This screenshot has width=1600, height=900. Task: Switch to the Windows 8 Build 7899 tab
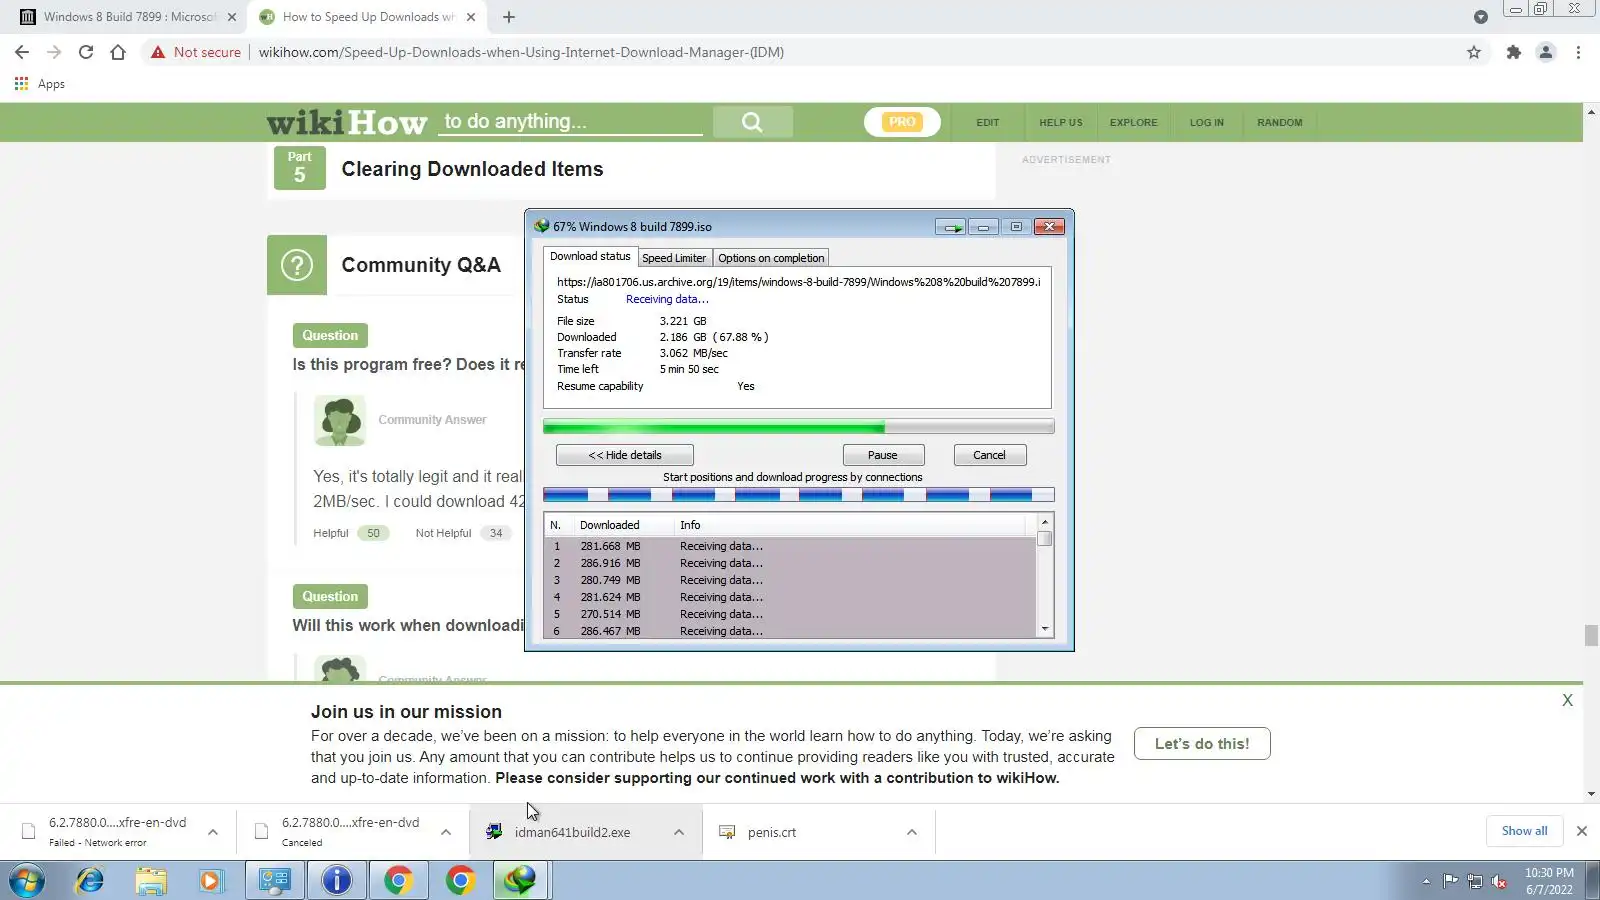(x=129, y=17)
